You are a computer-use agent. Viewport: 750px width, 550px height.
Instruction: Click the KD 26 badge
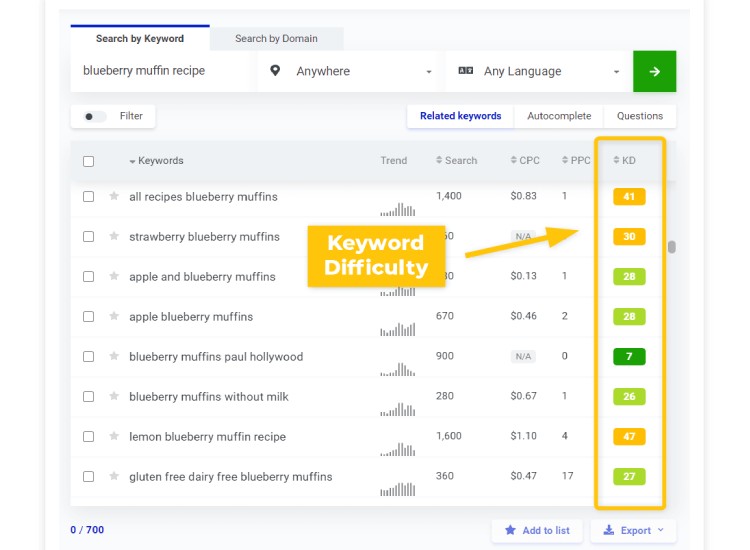[629, 396]
